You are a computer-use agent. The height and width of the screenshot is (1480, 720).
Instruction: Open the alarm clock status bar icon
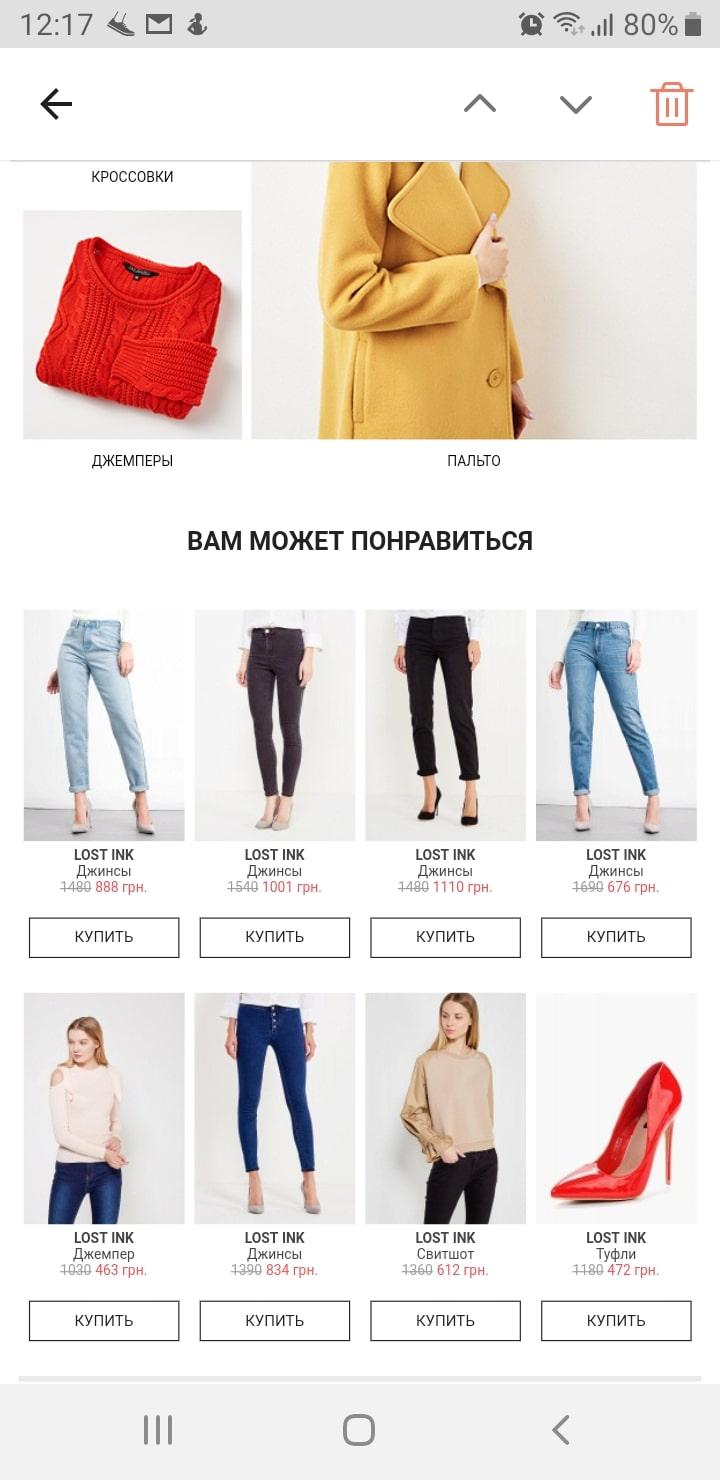coord(531,24)
